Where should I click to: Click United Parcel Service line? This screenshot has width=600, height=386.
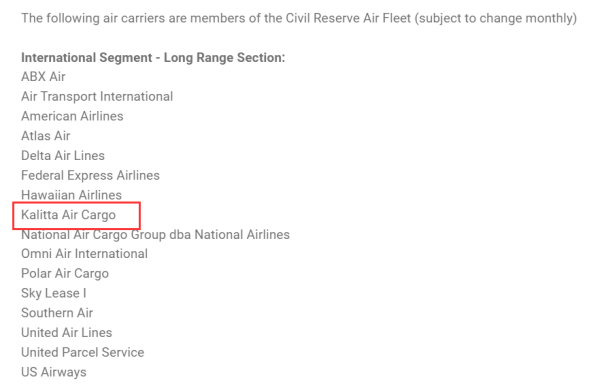click(83, 352)
